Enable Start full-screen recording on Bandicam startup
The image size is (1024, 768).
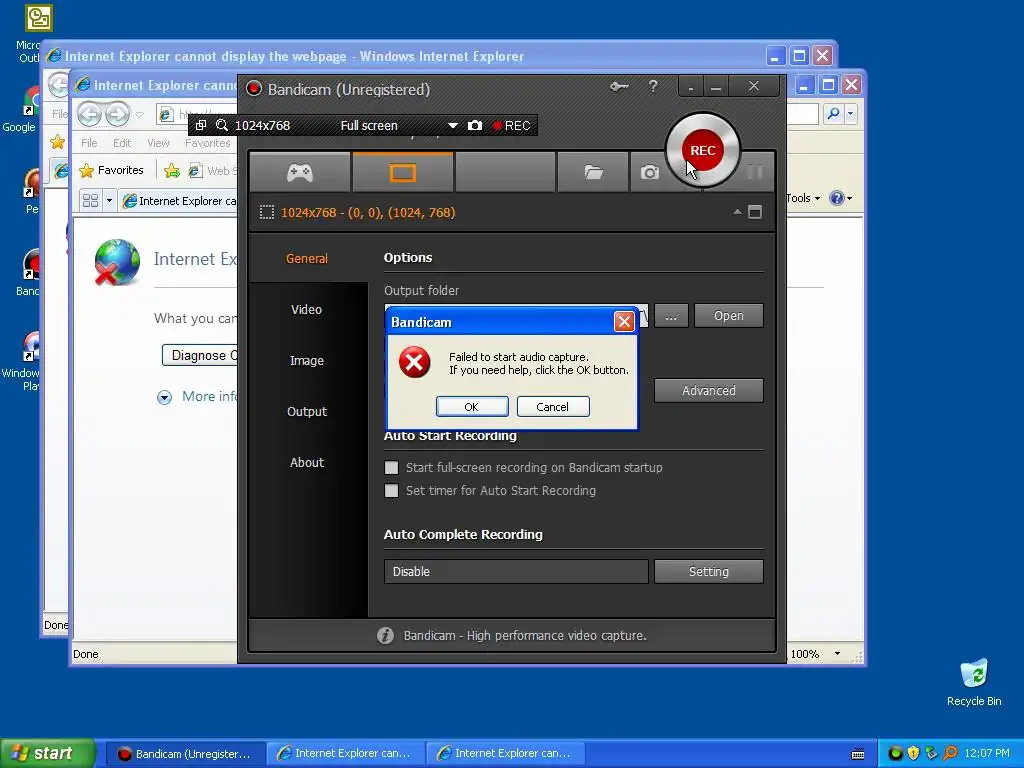click(391, 468)
